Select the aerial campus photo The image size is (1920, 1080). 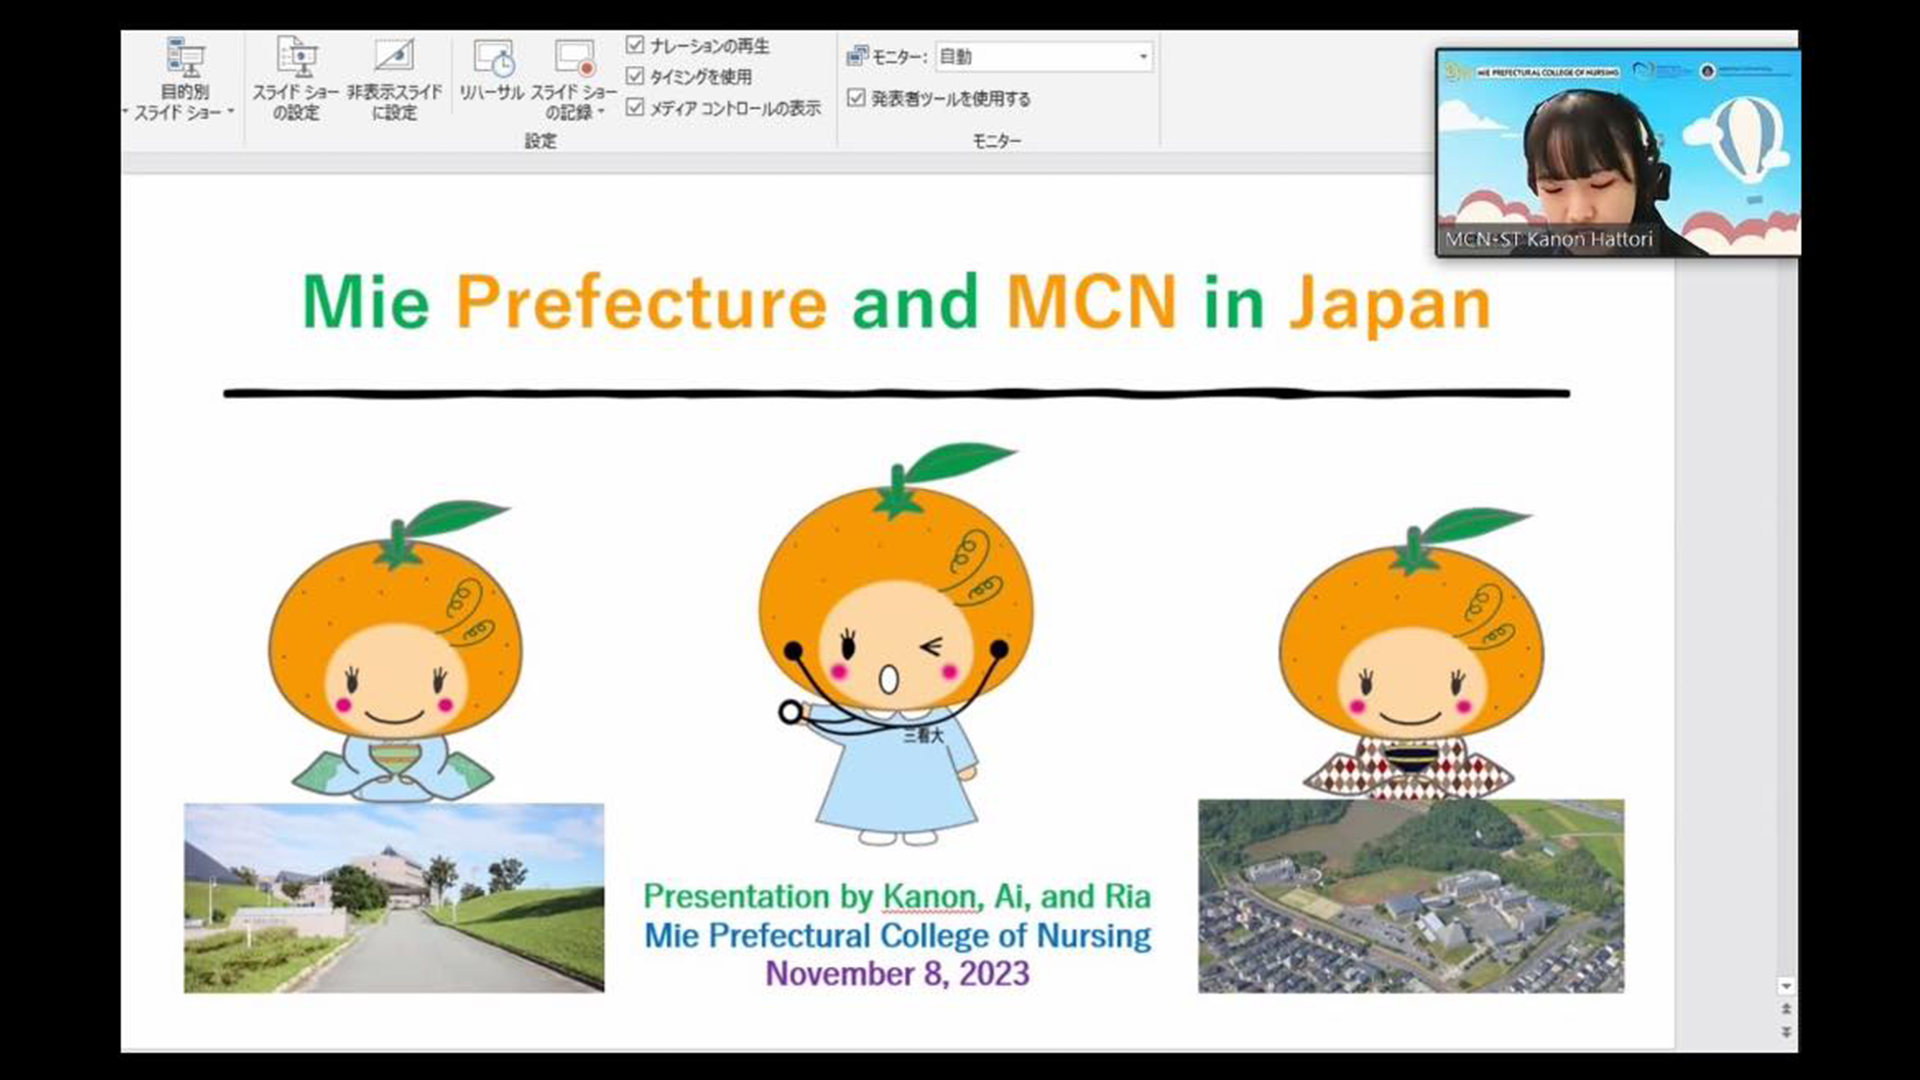(1411, 896)
